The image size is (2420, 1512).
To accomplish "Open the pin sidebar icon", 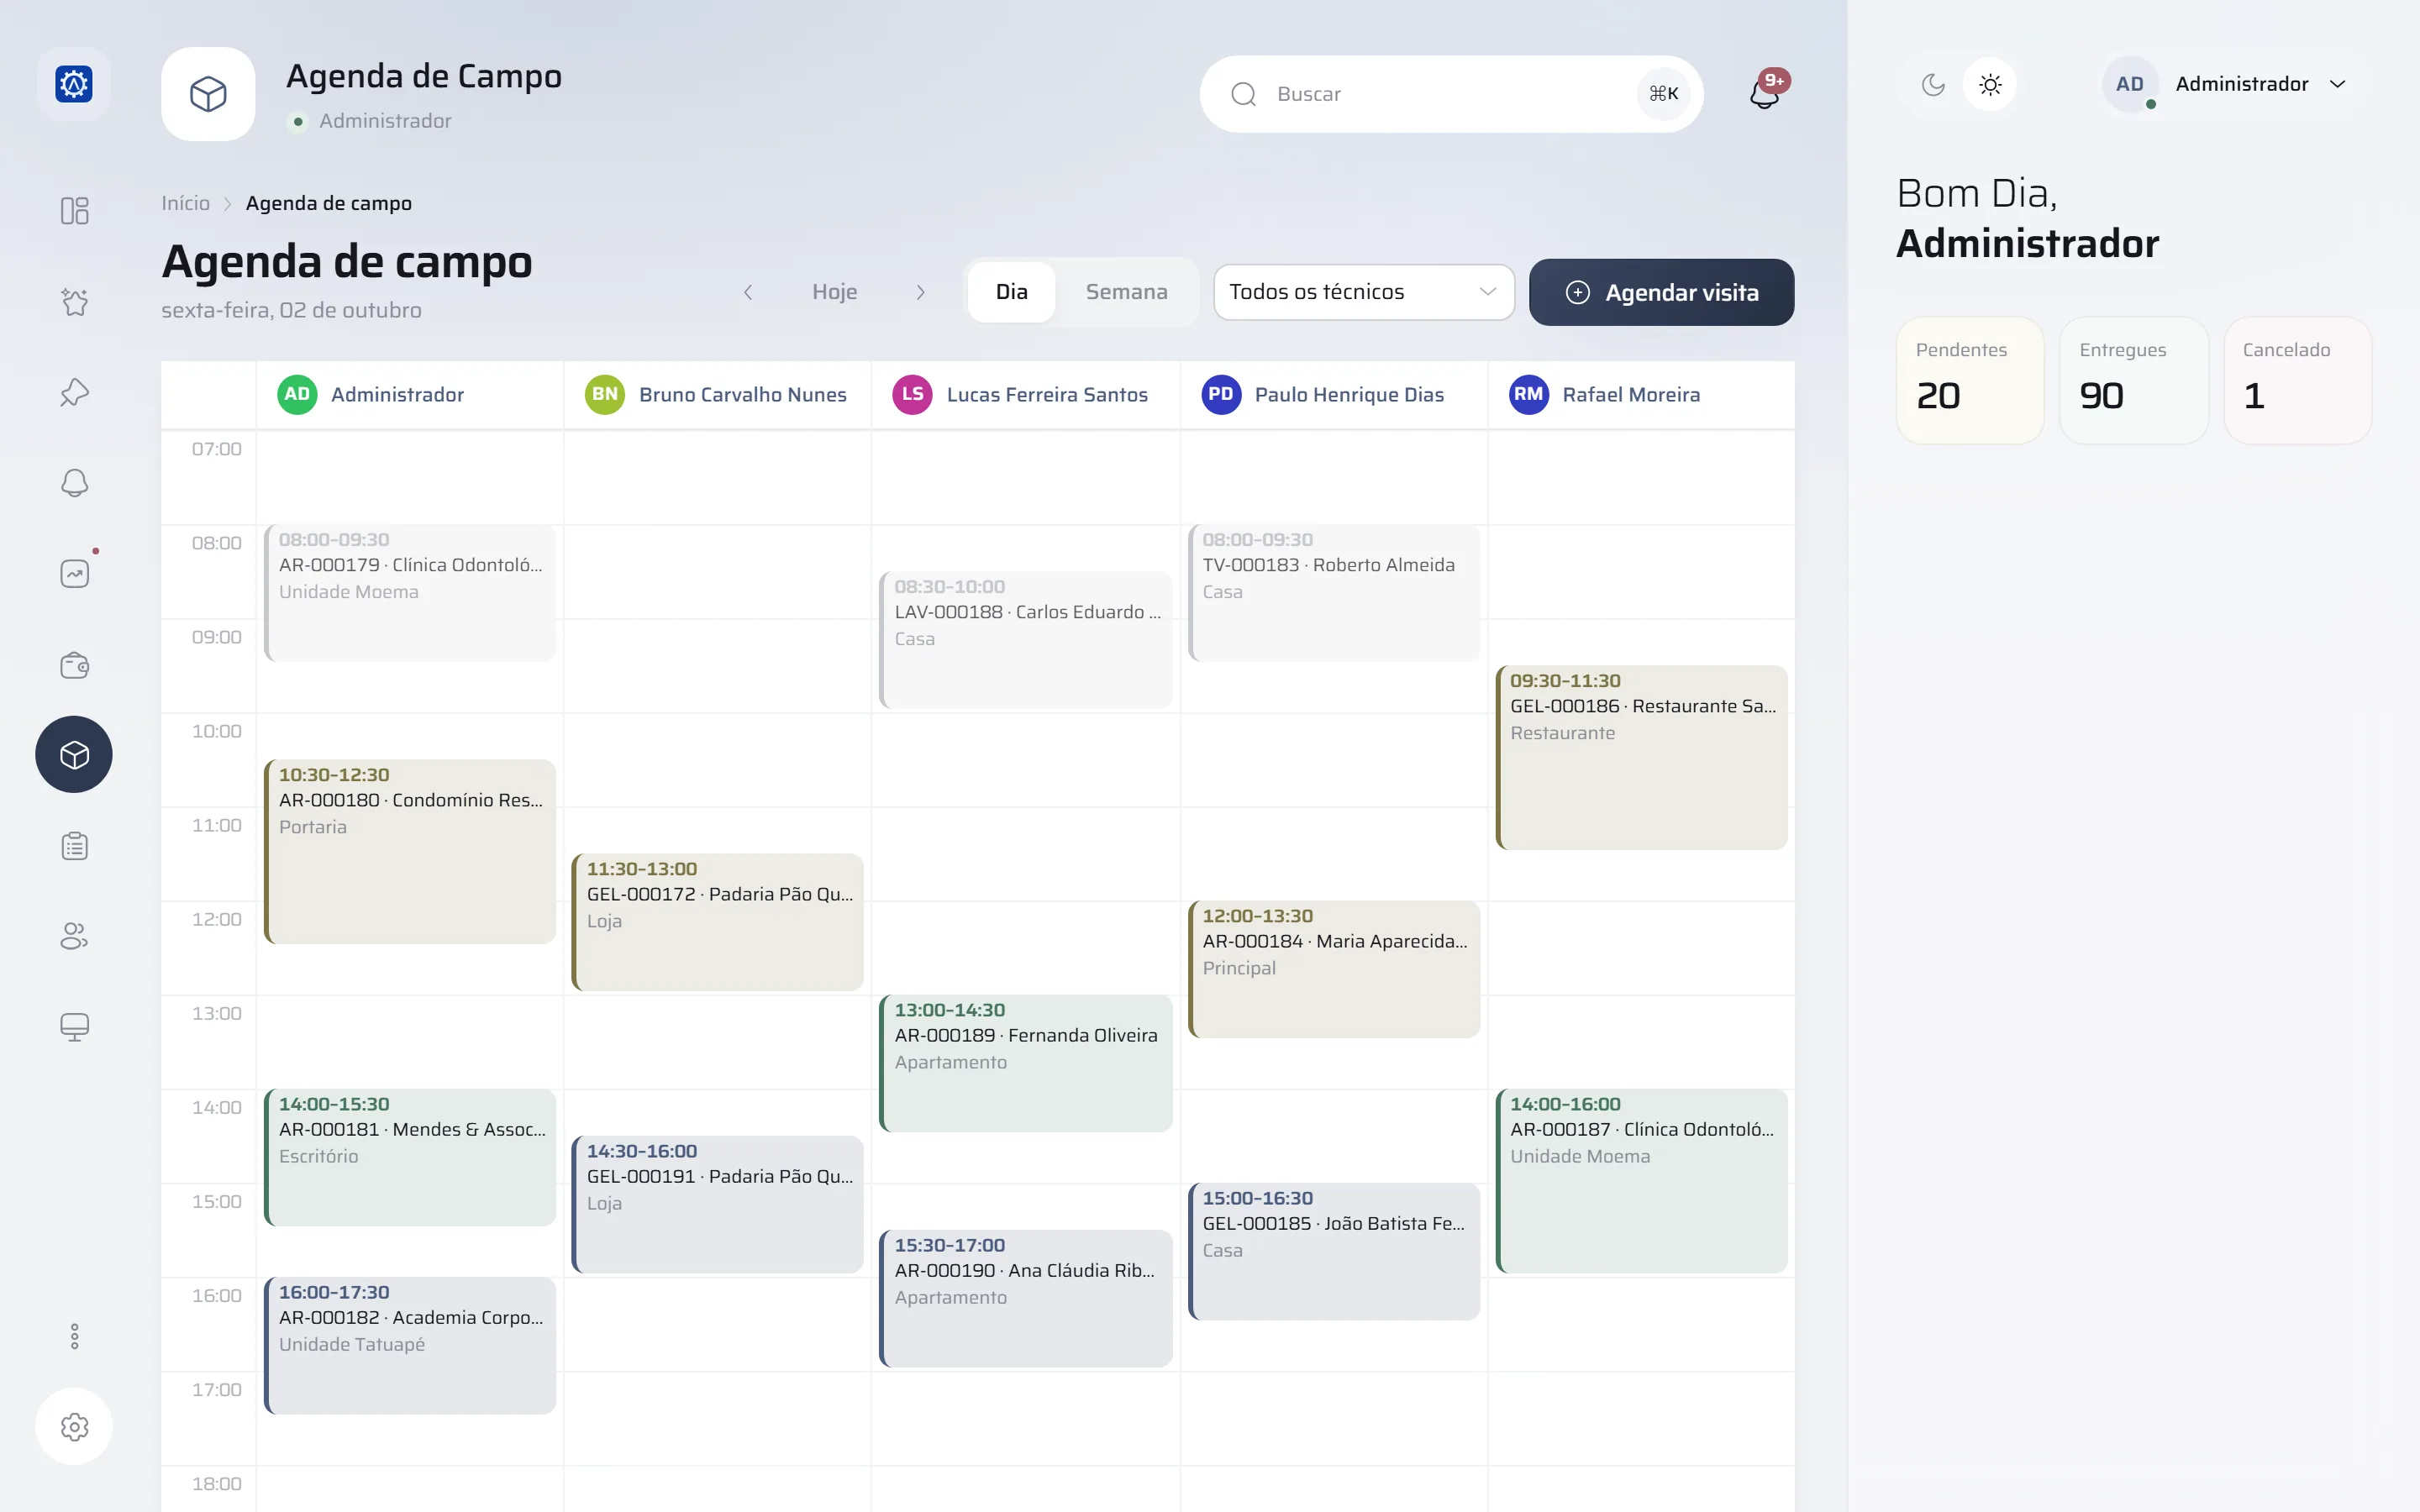I will click(74, 392).
